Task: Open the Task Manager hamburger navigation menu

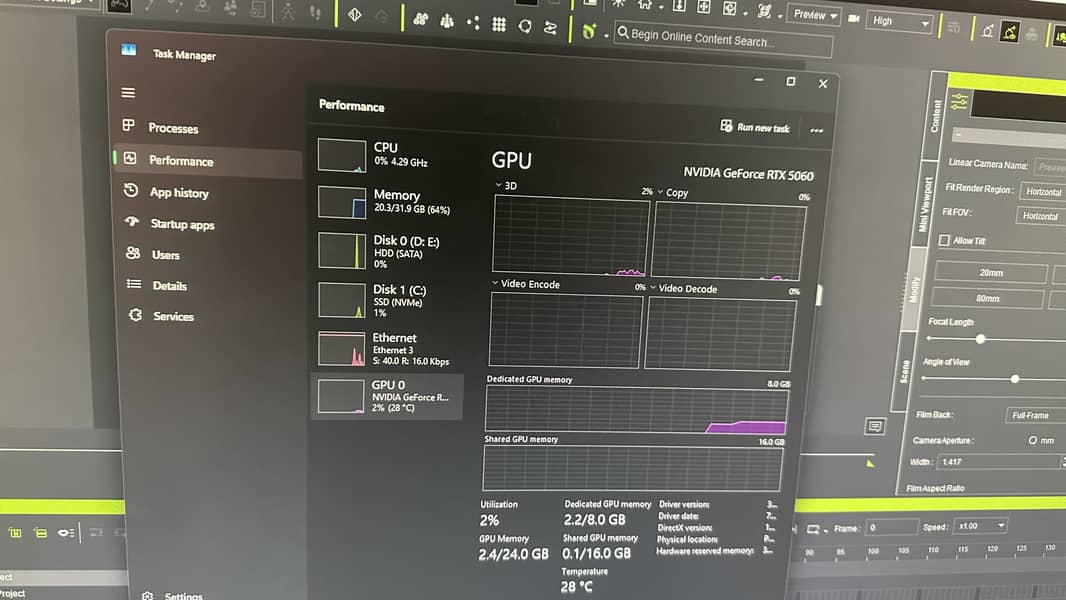Action: click(x=128, y=92)
